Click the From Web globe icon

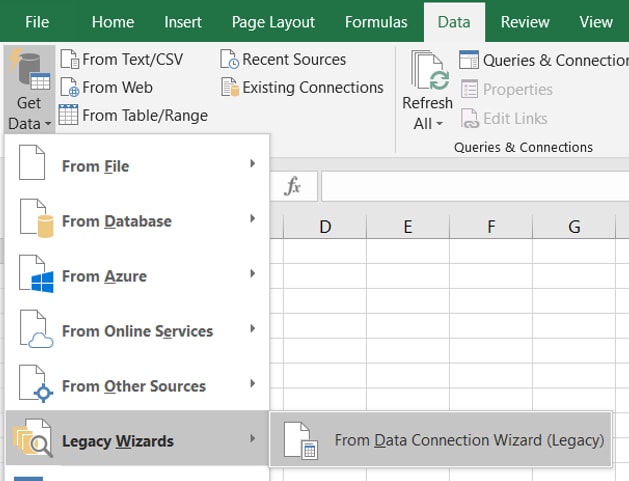coord(69,88)
